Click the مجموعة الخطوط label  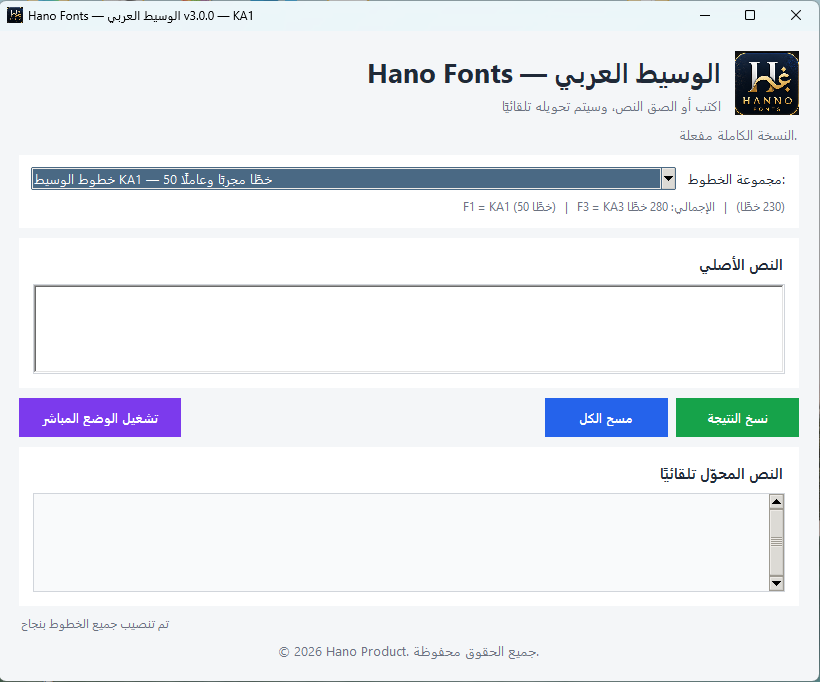pyautogui.click(x=736, y=179)
